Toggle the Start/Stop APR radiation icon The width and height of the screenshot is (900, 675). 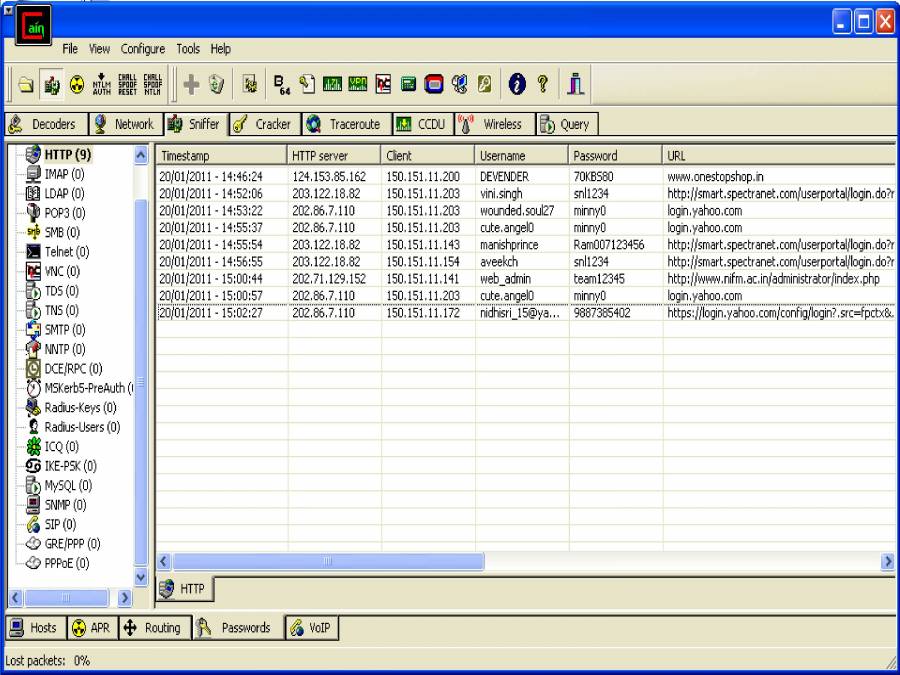click(77, 85)
